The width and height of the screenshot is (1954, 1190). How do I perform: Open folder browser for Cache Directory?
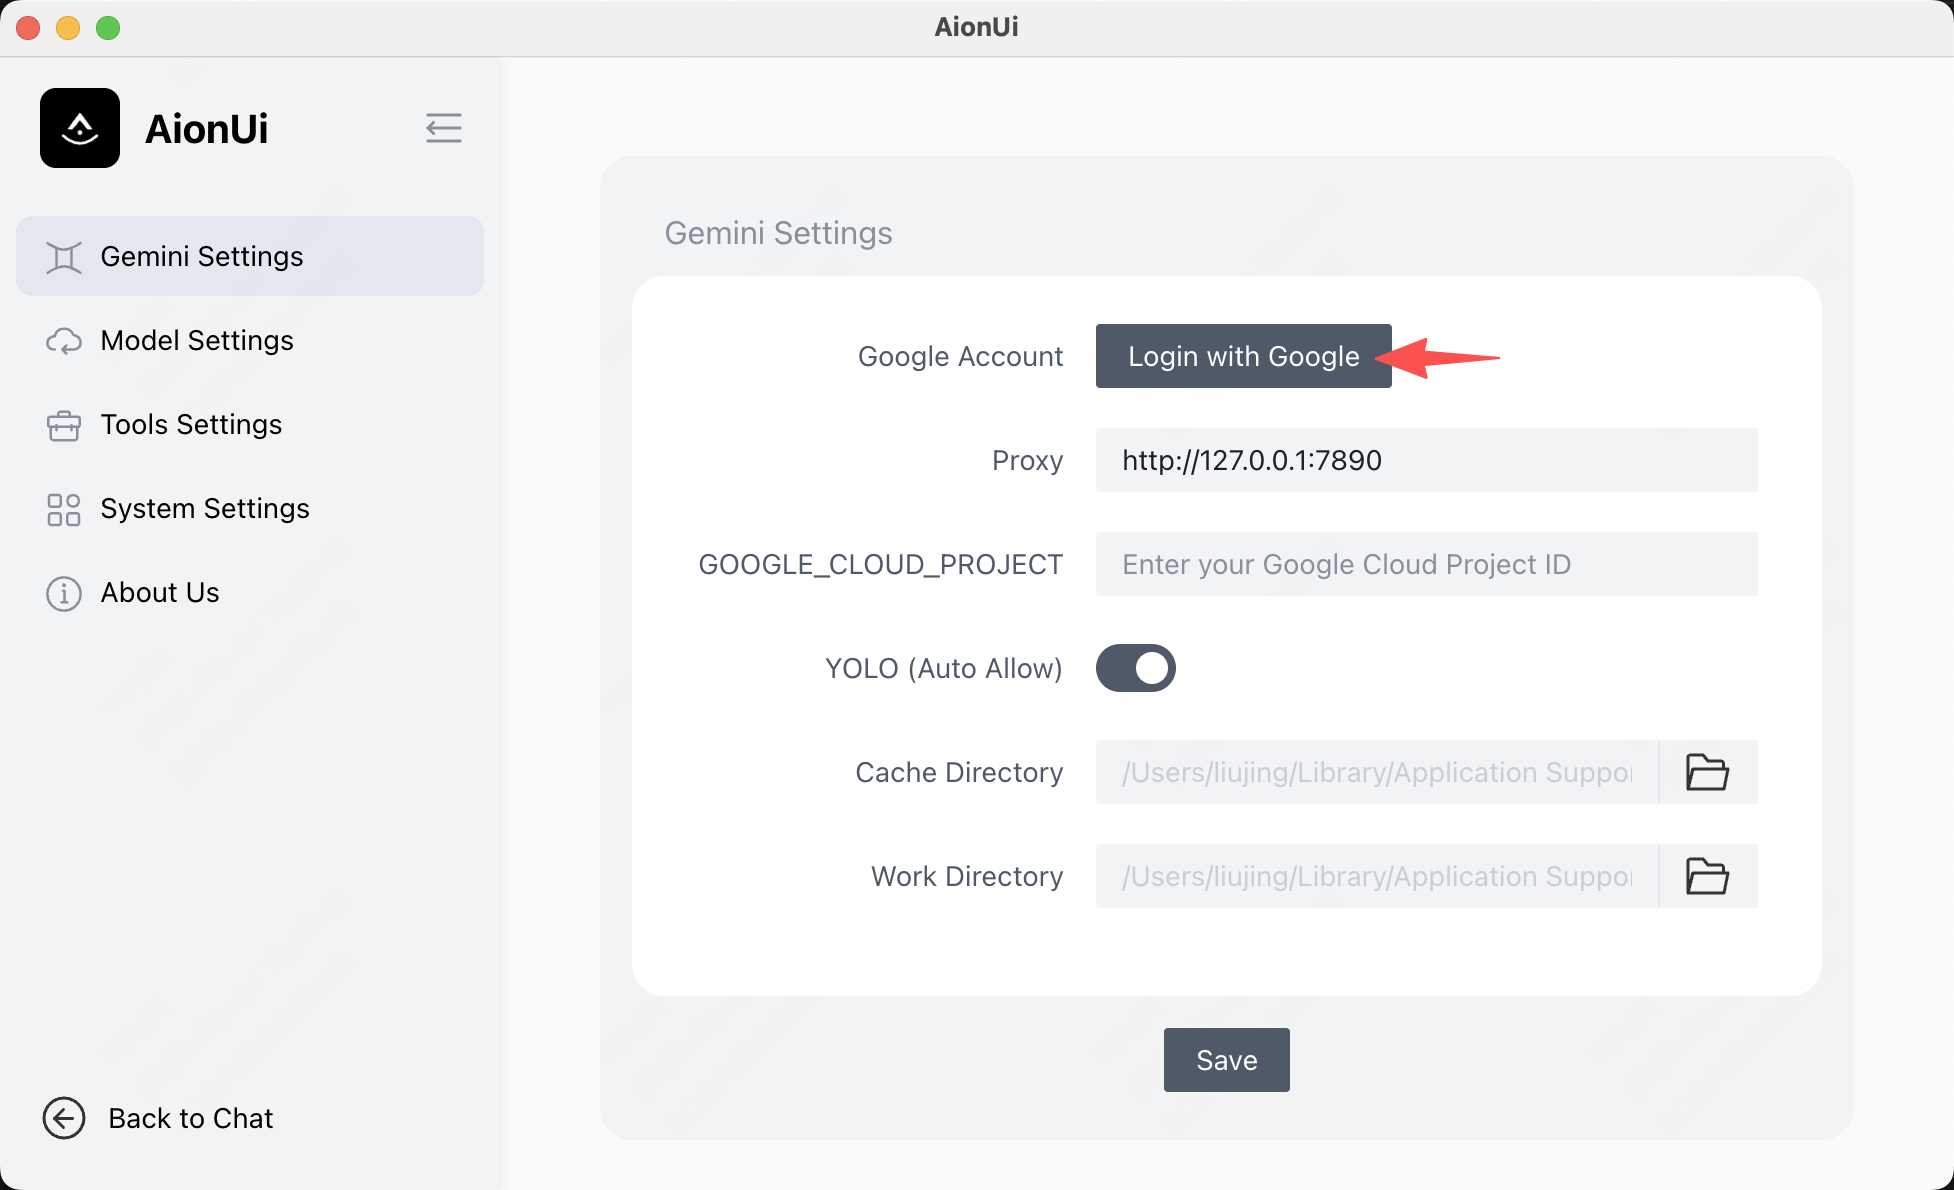pyautogui.click(x=1707, y=772)
